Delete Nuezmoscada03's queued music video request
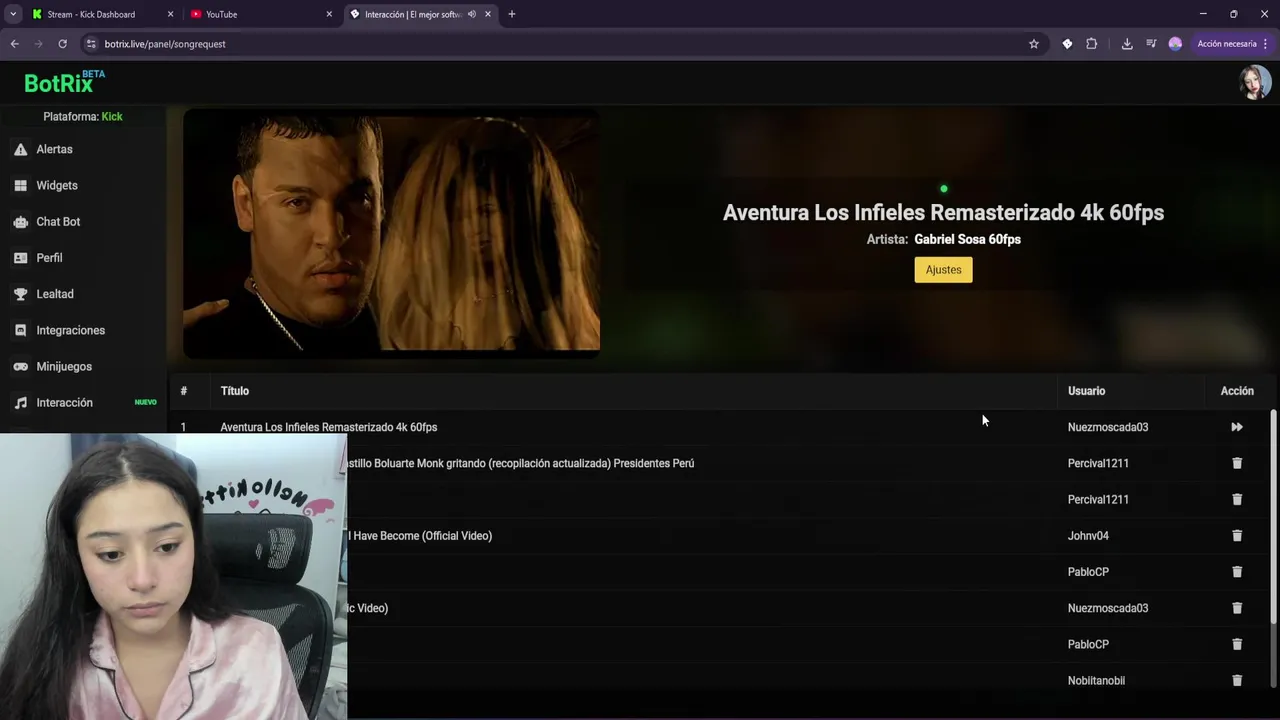Screen dimensions: 1280x720 (x=1237, y=608)
